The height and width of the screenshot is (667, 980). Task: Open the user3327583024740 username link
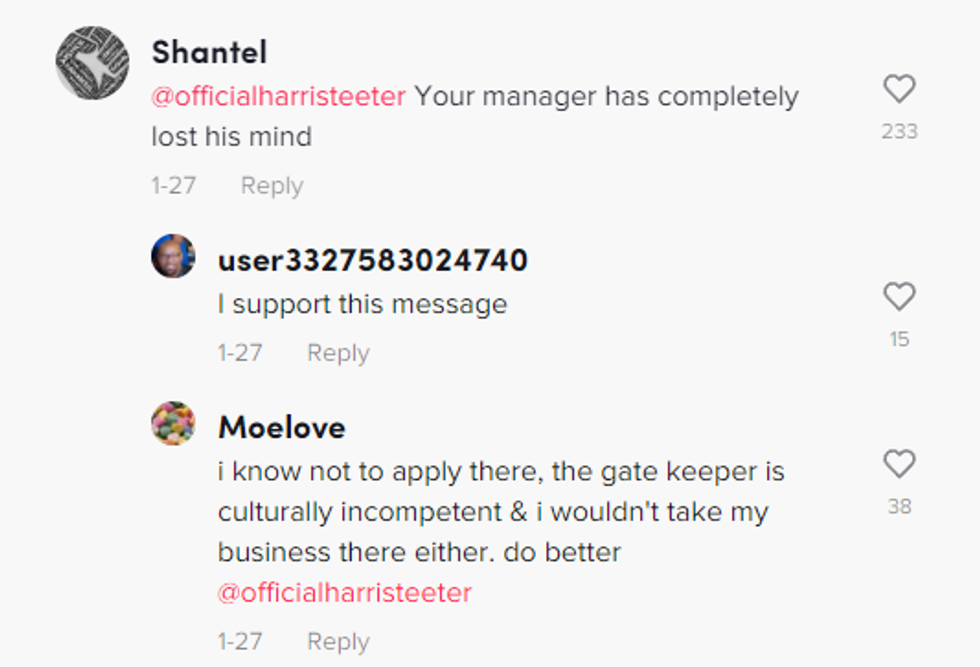click(372, 261)
